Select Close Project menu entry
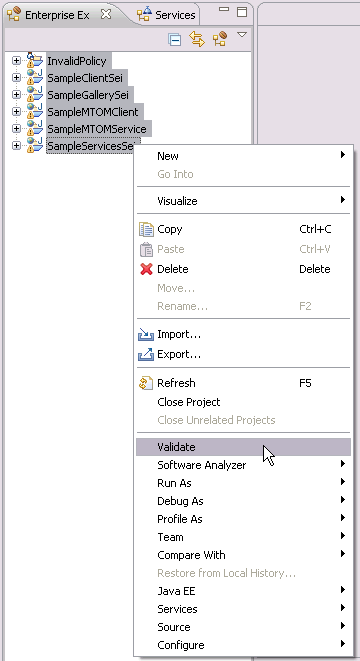This screenshot has width=360, height=661. 188,402
